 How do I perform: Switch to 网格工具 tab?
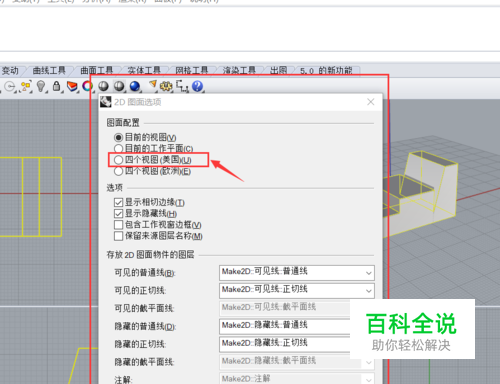point(192,71)
